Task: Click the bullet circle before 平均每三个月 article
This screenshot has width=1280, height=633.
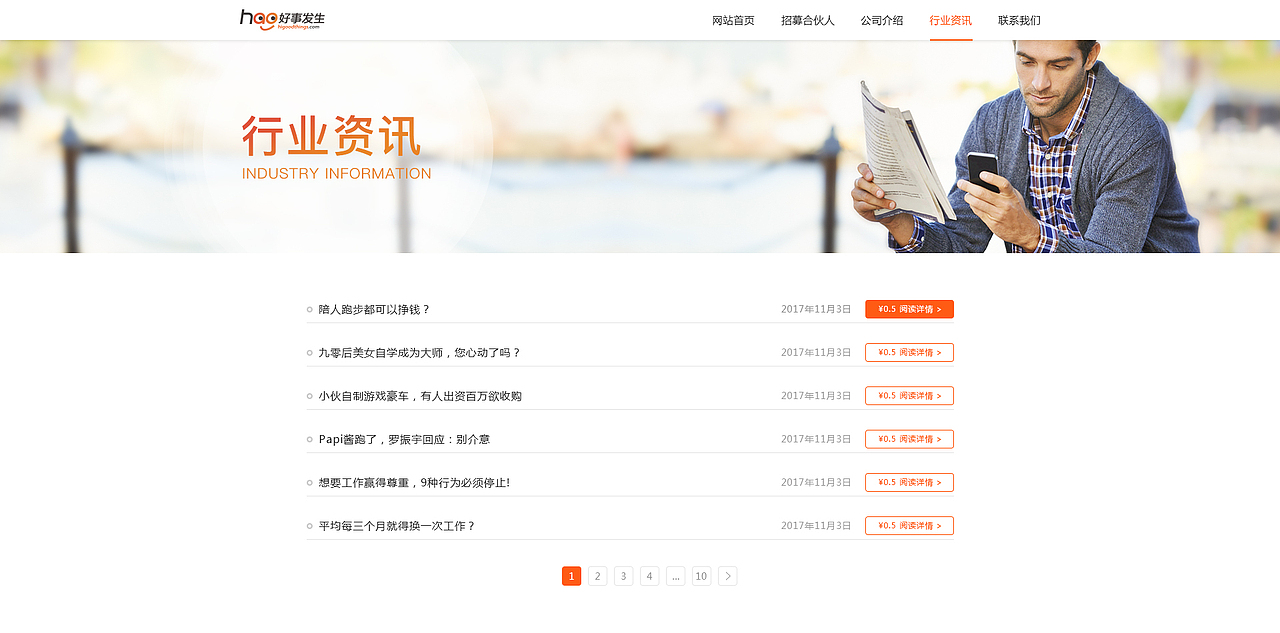Action: [310, 526]
